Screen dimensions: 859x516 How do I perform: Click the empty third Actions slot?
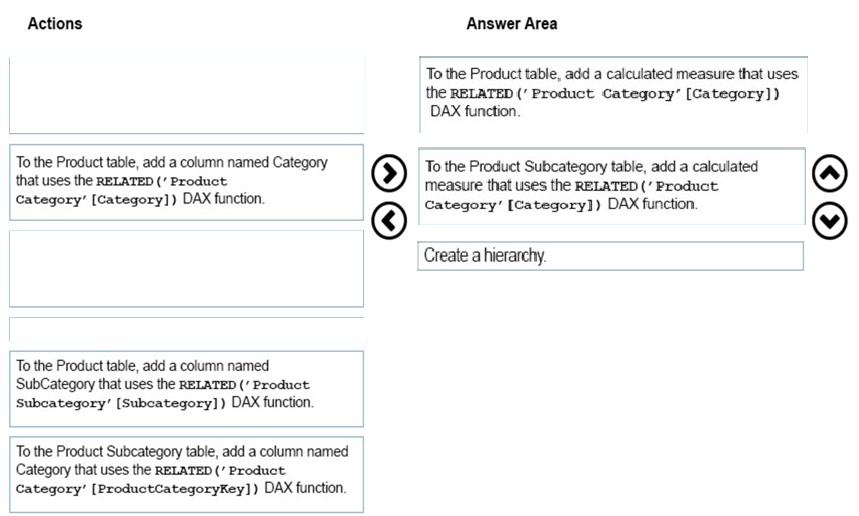[186, 268]
